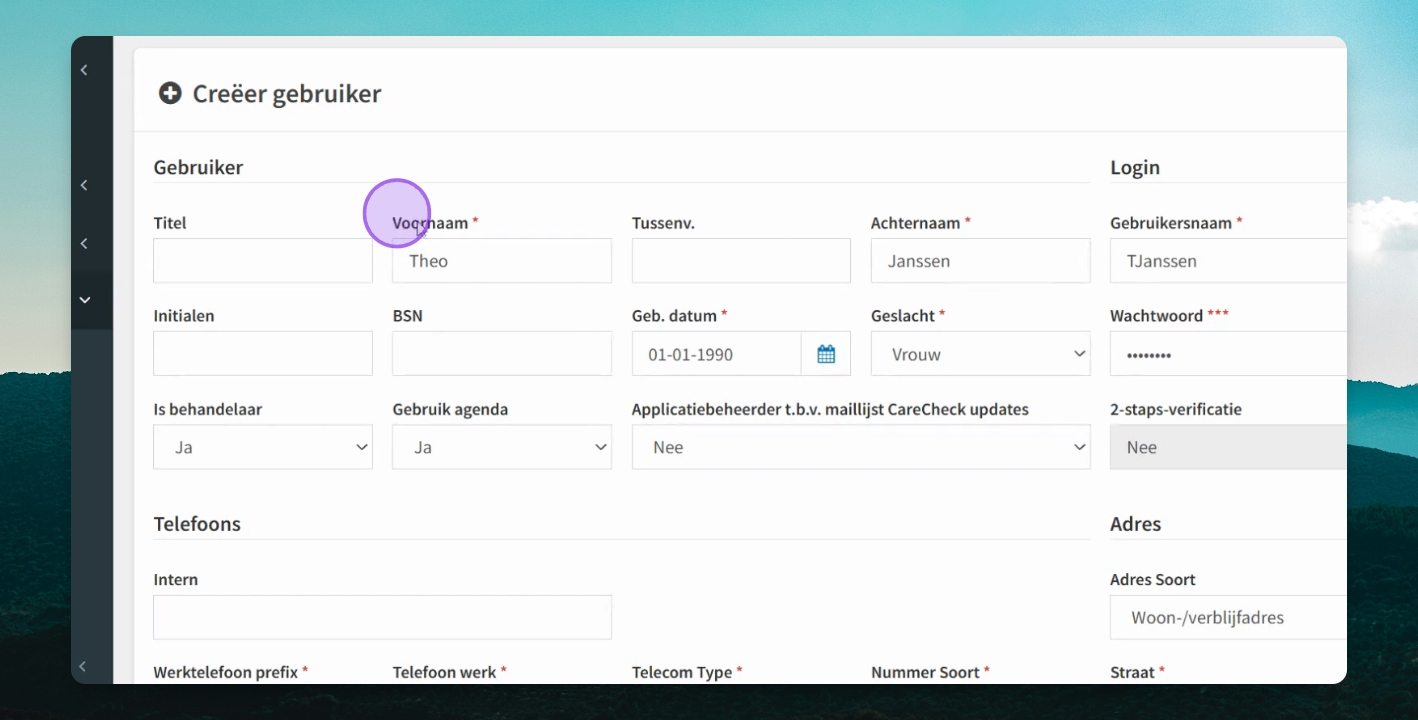Image resolution: width=1418 pixels, height=720 pixels.
Task: Click the topmost sidebar left chevron
Action: point(84,70)
